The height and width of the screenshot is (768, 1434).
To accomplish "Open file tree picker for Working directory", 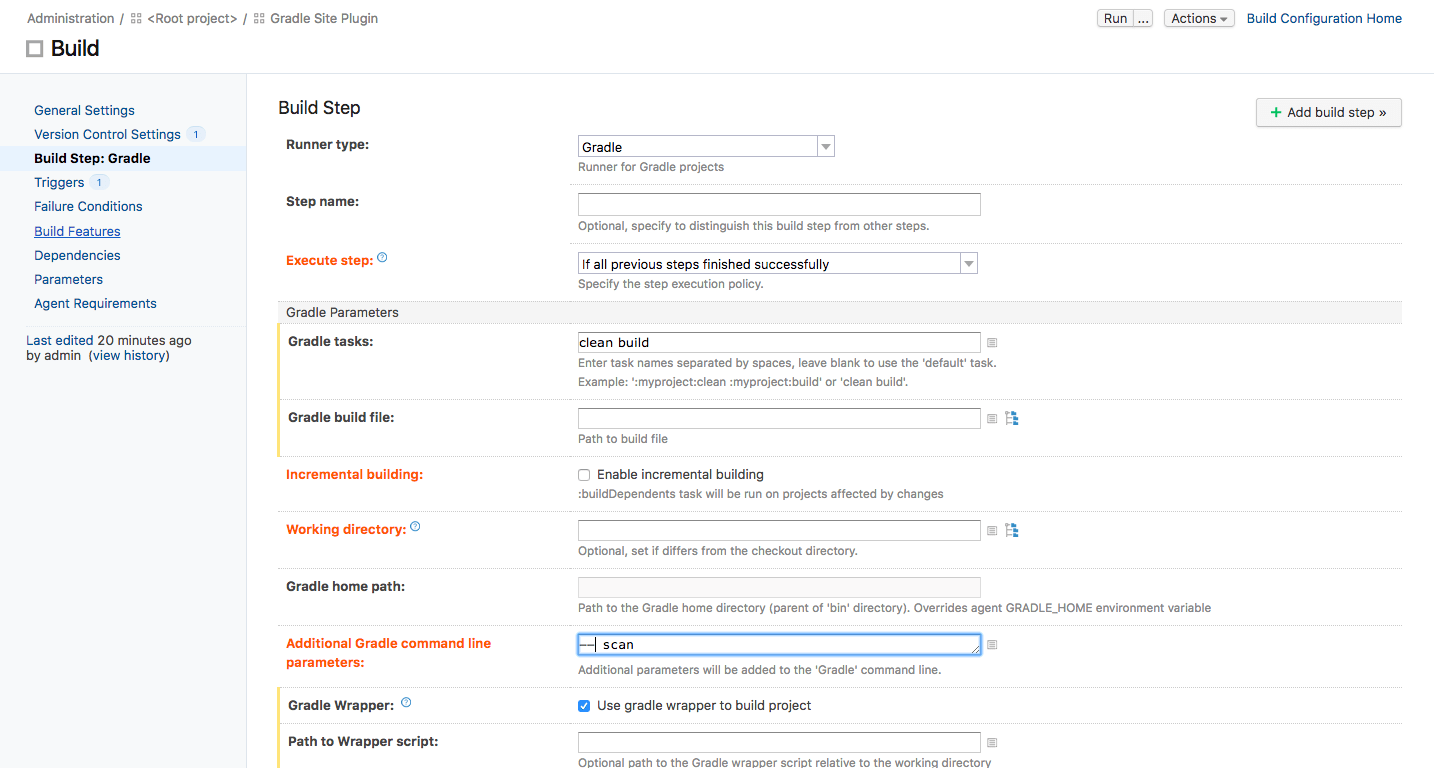I will point(1011,530).
